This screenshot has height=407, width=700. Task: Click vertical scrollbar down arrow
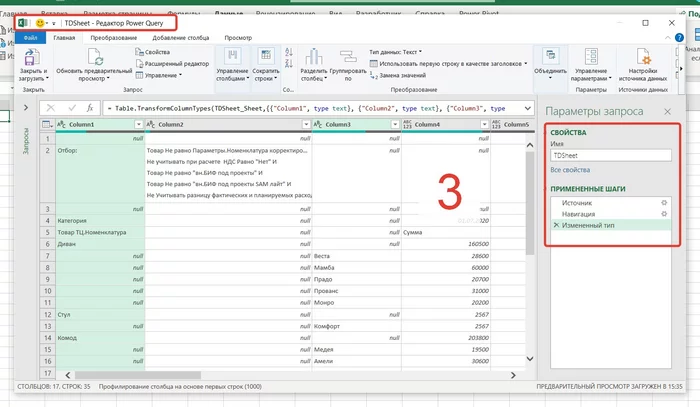click(530, 359)
